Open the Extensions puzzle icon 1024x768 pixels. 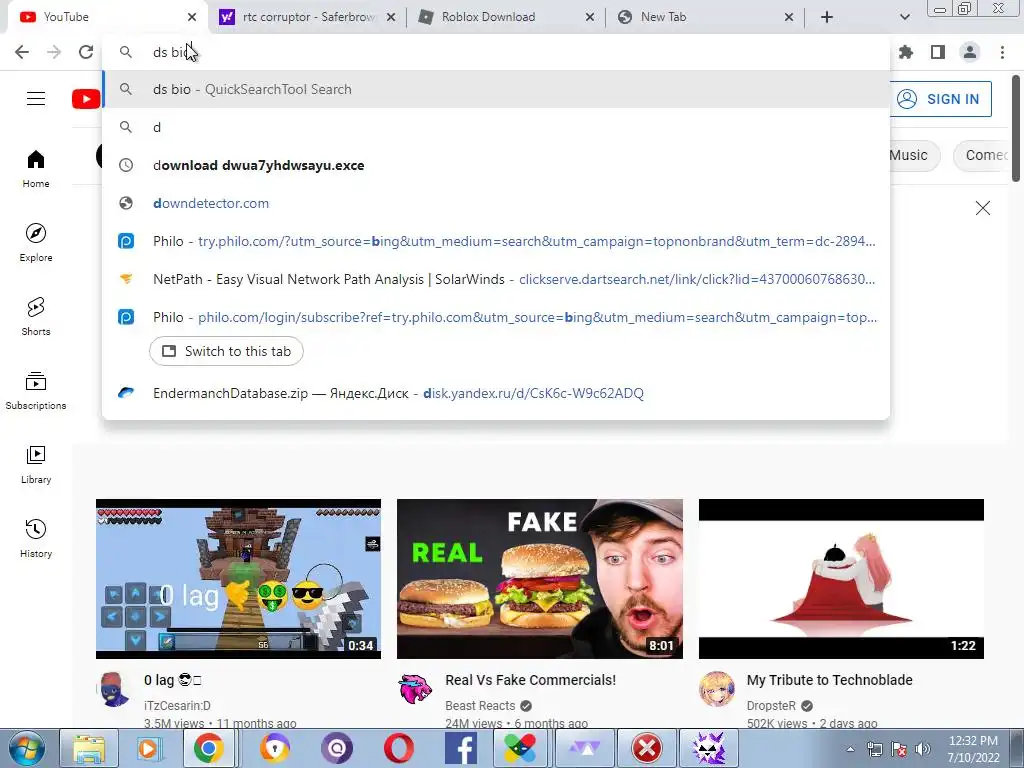(906, 52)
